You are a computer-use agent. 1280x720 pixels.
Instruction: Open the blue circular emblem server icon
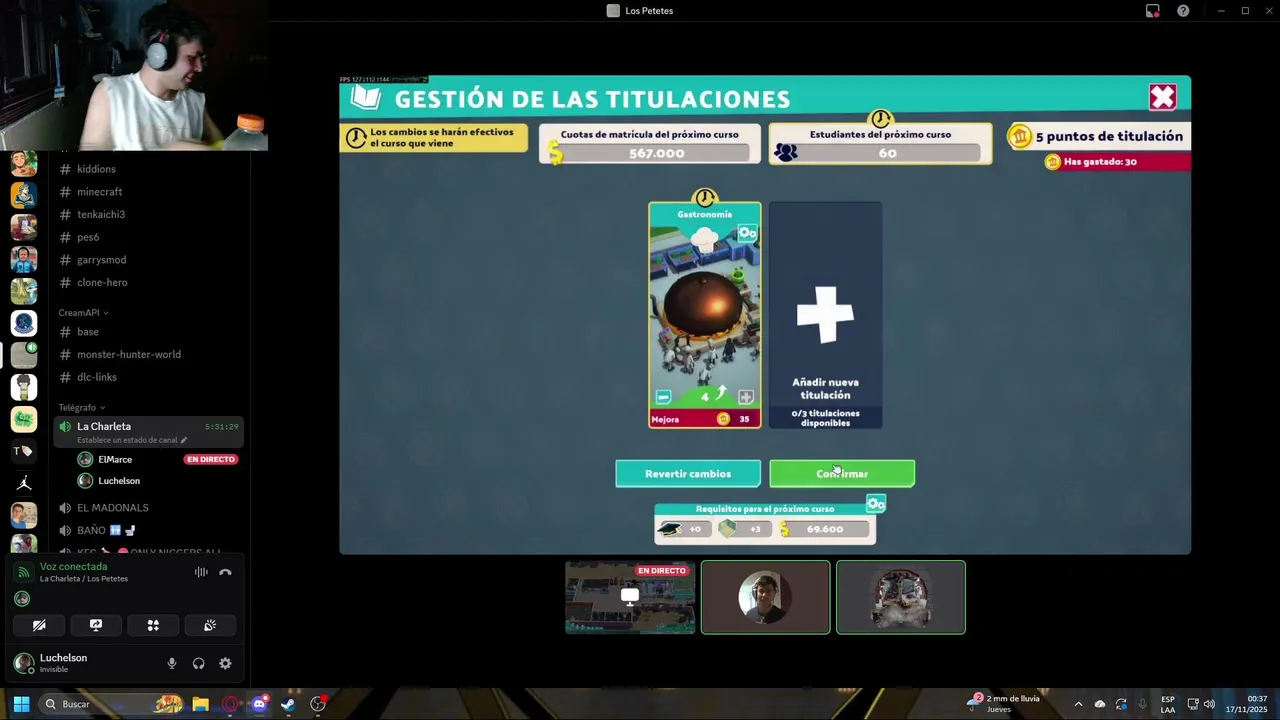24,323
